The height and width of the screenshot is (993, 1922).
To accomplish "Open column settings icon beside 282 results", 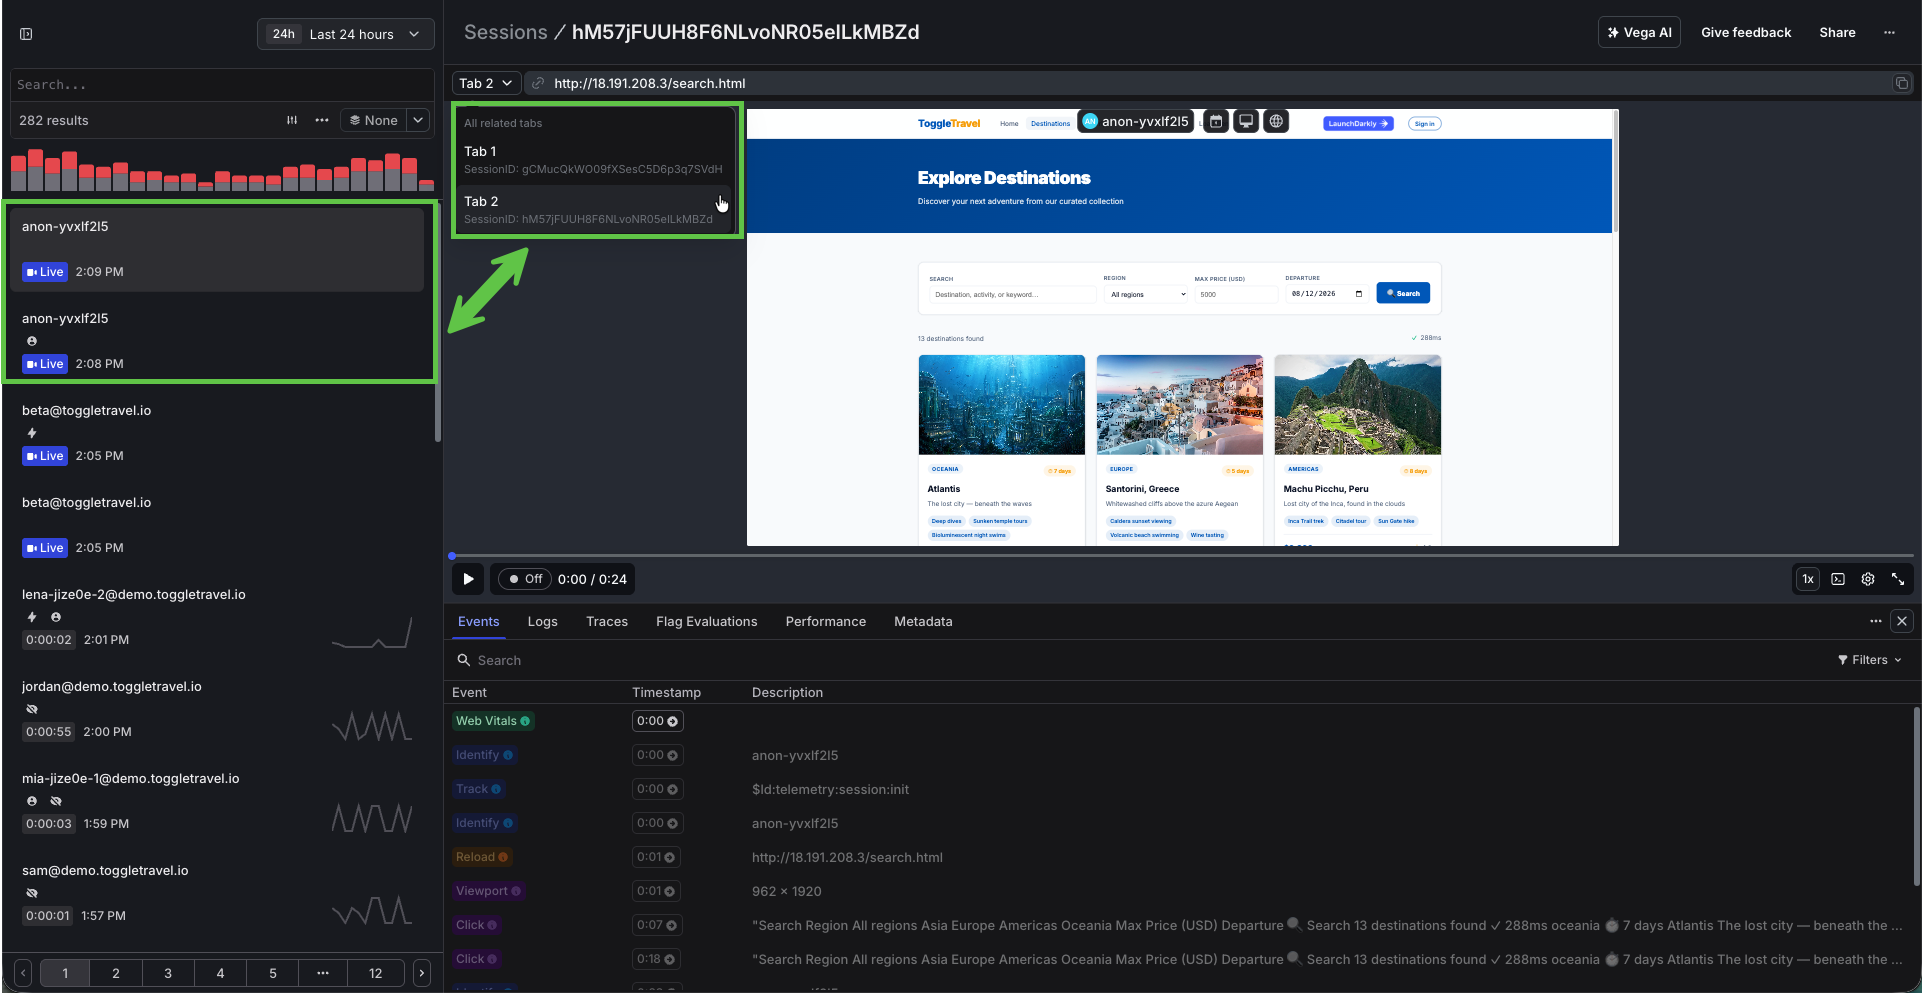I will (292, 120).
